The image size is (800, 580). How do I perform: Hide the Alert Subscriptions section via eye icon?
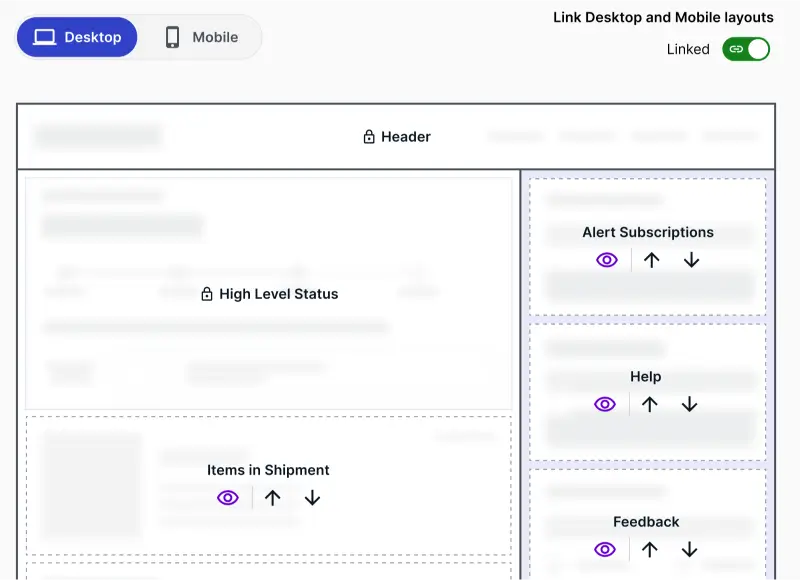coord(607,260)
